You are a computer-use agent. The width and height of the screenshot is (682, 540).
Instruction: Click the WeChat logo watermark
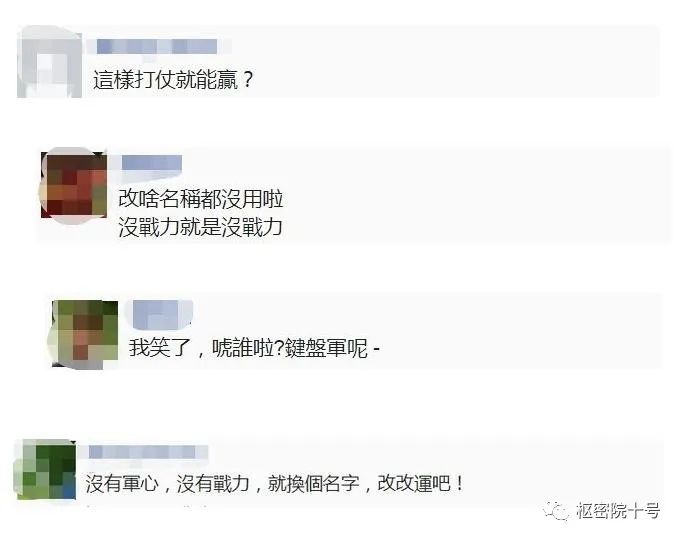(x=555, y=510)
